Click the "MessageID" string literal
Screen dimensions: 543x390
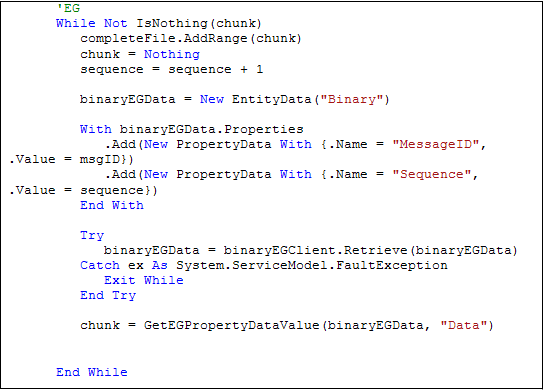click(435, 144)
